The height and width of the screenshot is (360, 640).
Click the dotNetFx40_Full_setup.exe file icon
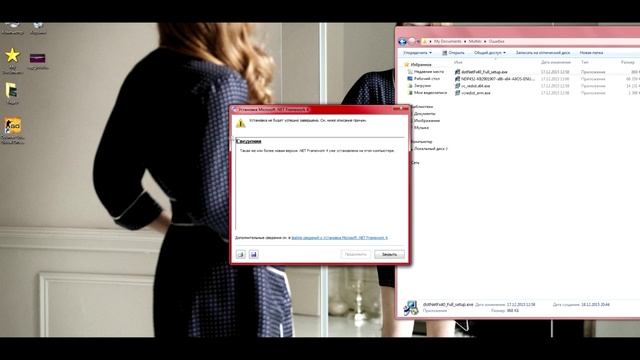[x=457, y=72]
